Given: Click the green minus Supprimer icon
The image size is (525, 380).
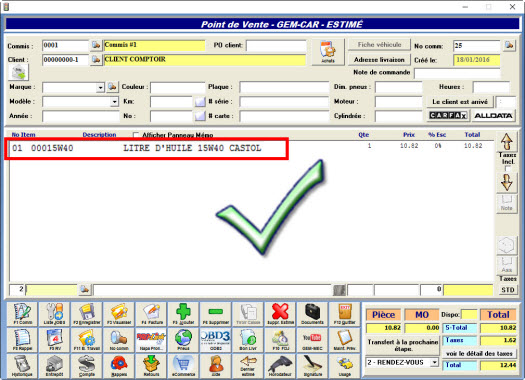Looking at the screenshot, I should 215,314.
